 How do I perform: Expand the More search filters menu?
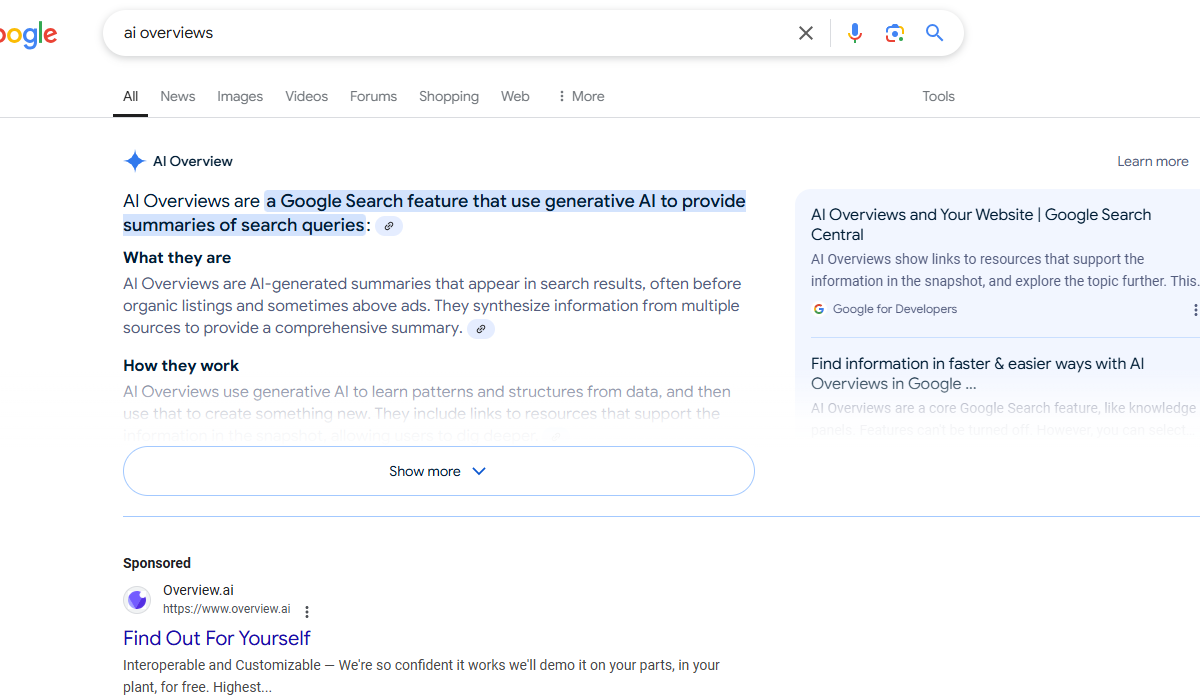tap(580, 96)
